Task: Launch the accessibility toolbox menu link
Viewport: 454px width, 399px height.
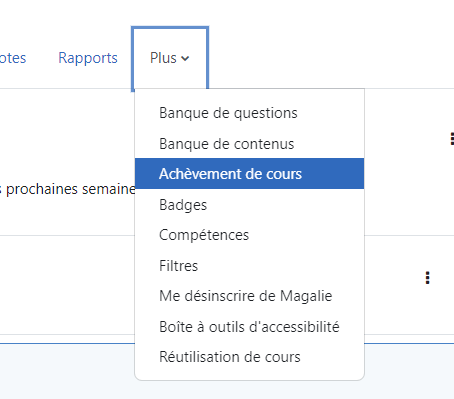Action: point(249,327)
